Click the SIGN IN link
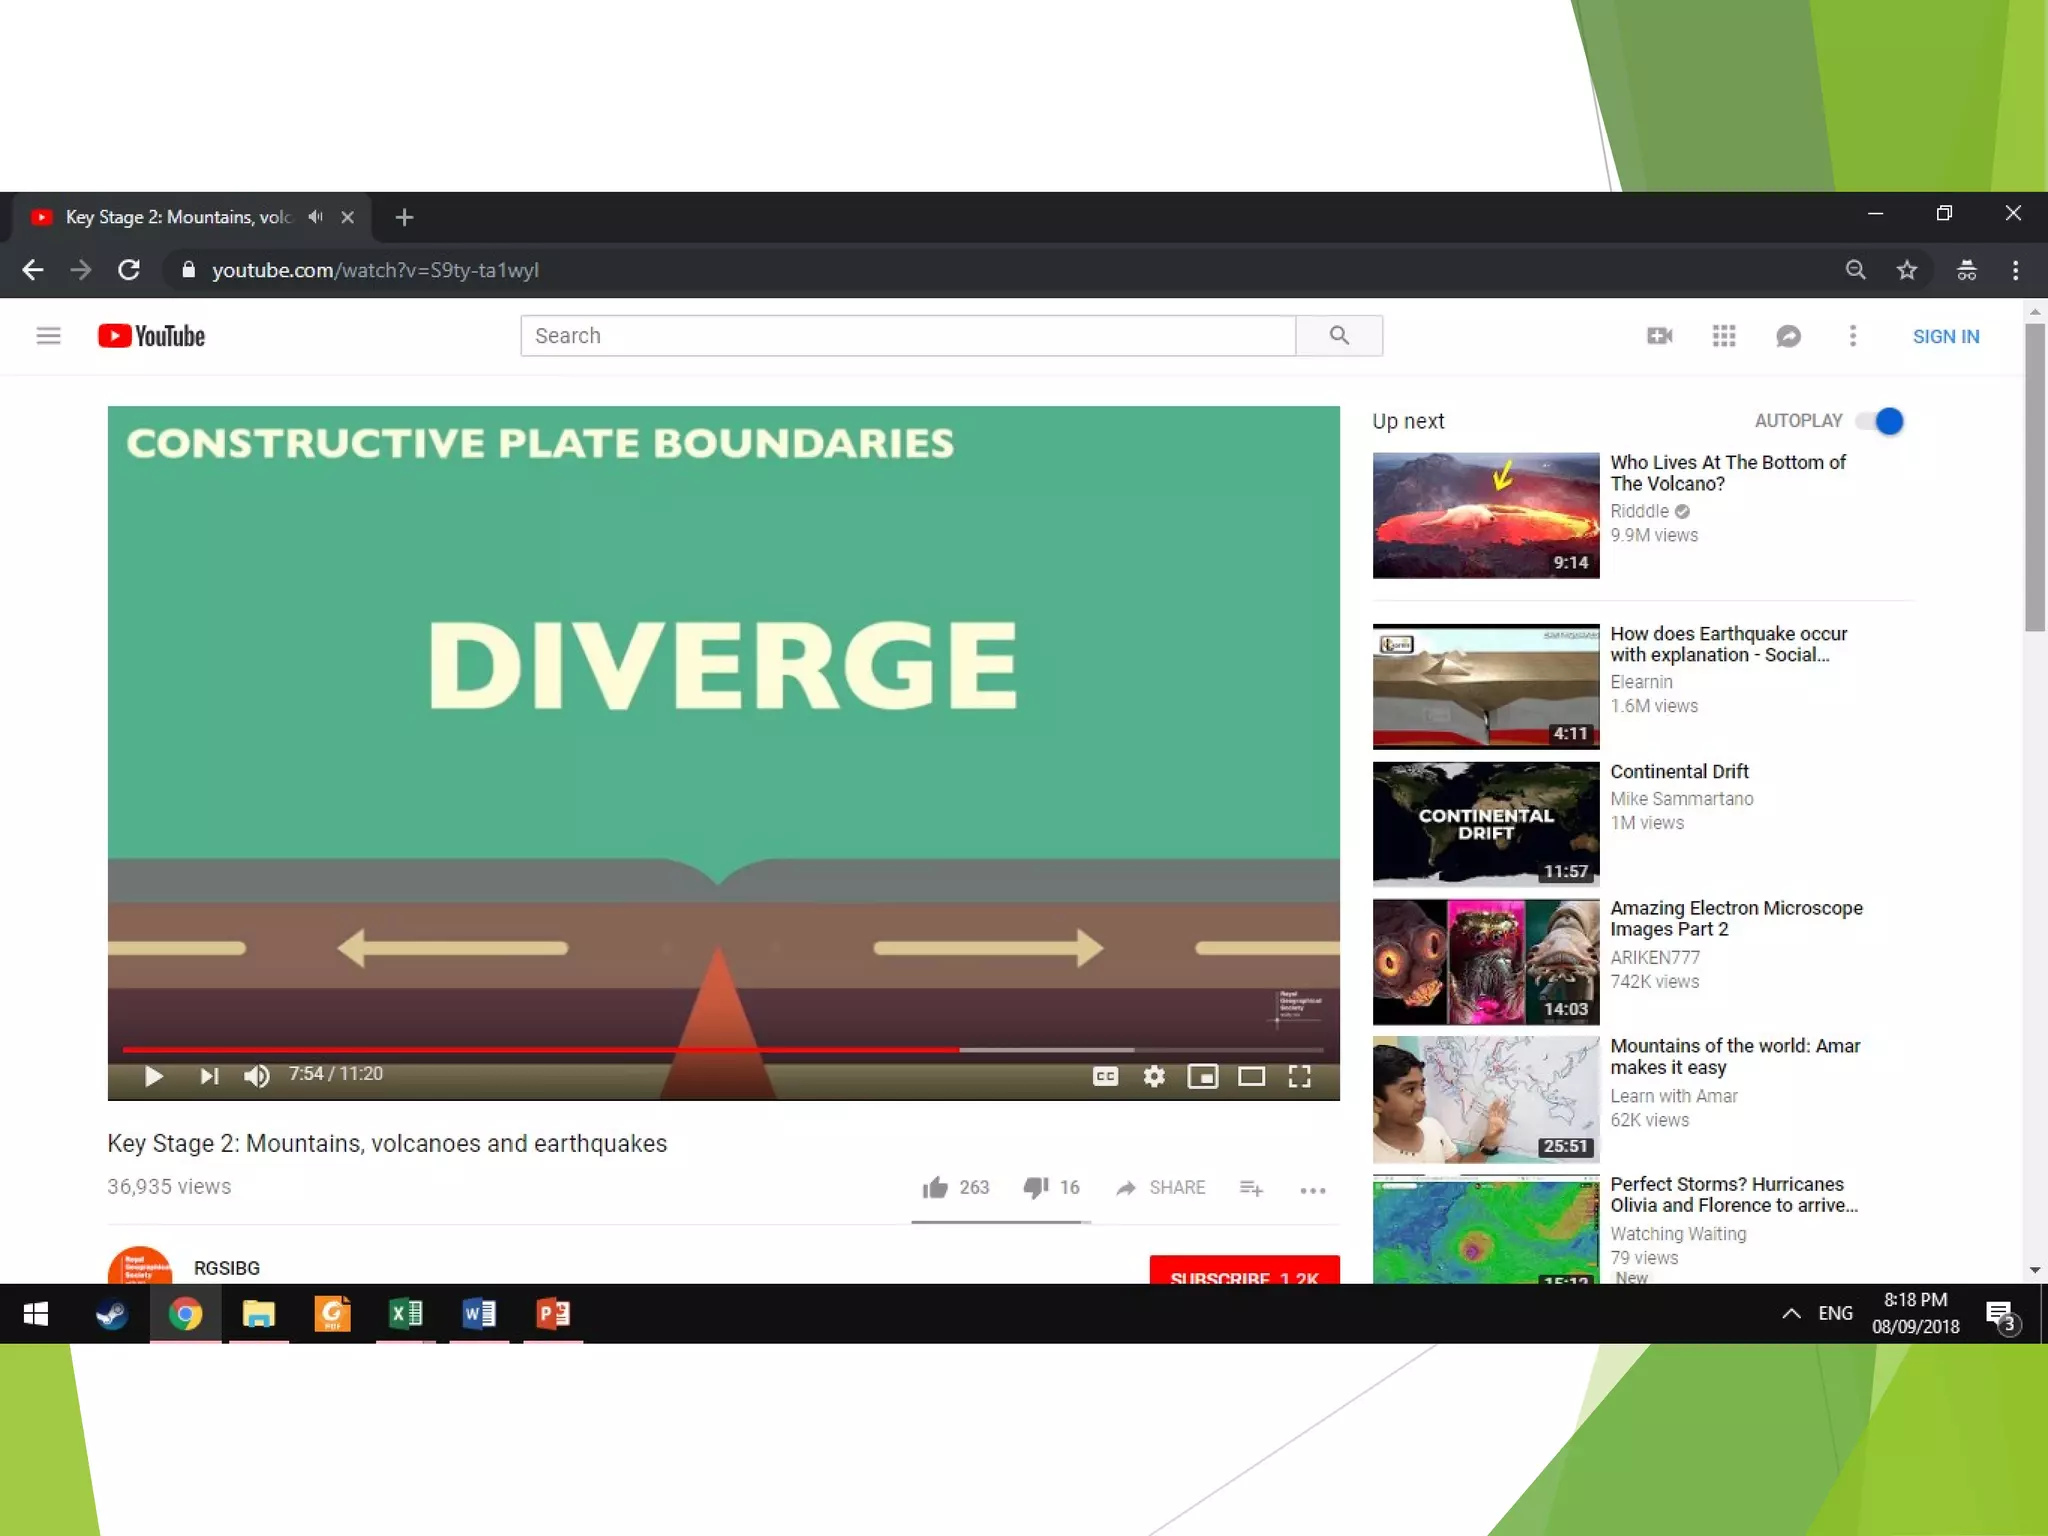Screen dimensions: 2048x1536 (x=1945, y=337)
